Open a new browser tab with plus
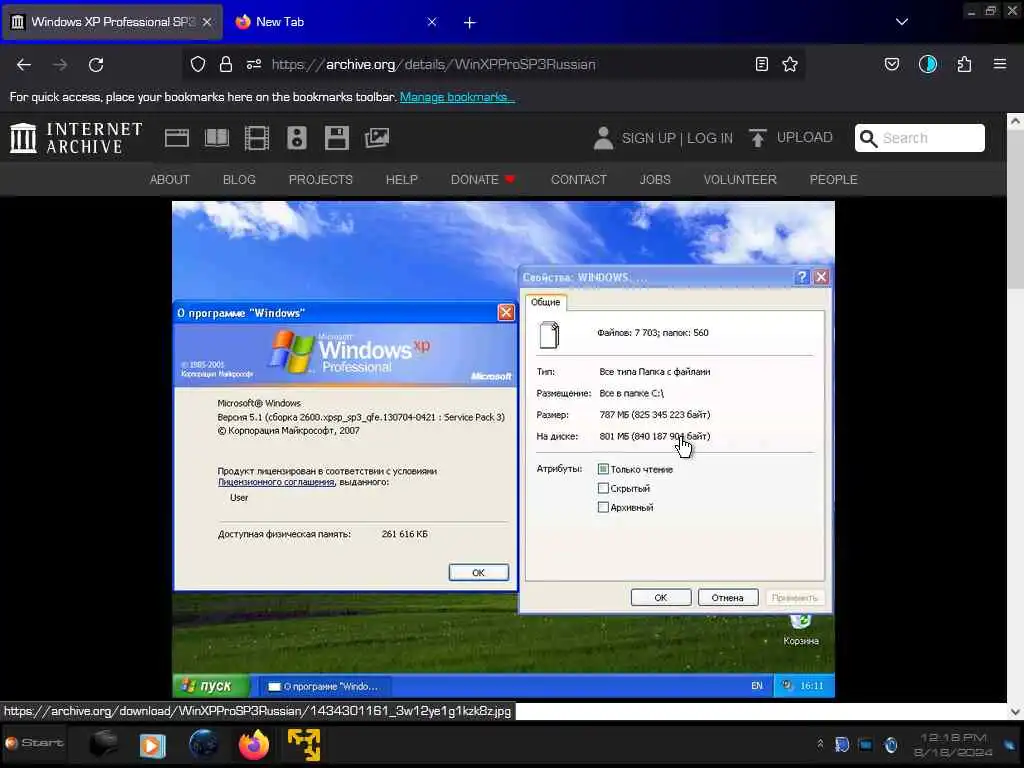Screen dimensions: 1024x768 (x=470, y=22)
